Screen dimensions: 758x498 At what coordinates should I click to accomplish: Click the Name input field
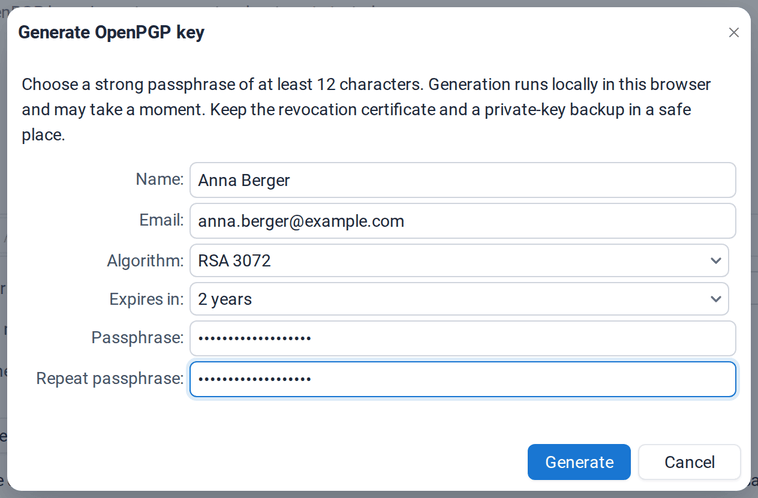[463, 180]
